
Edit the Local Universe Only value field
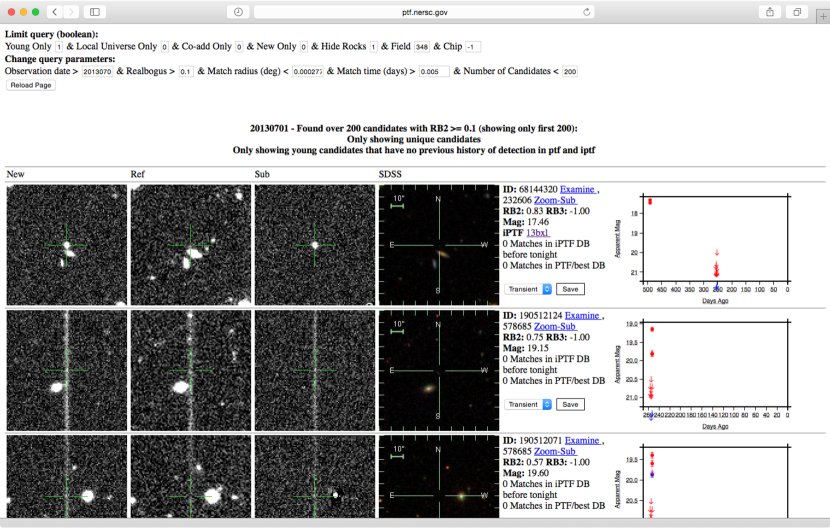pos(165,47)
